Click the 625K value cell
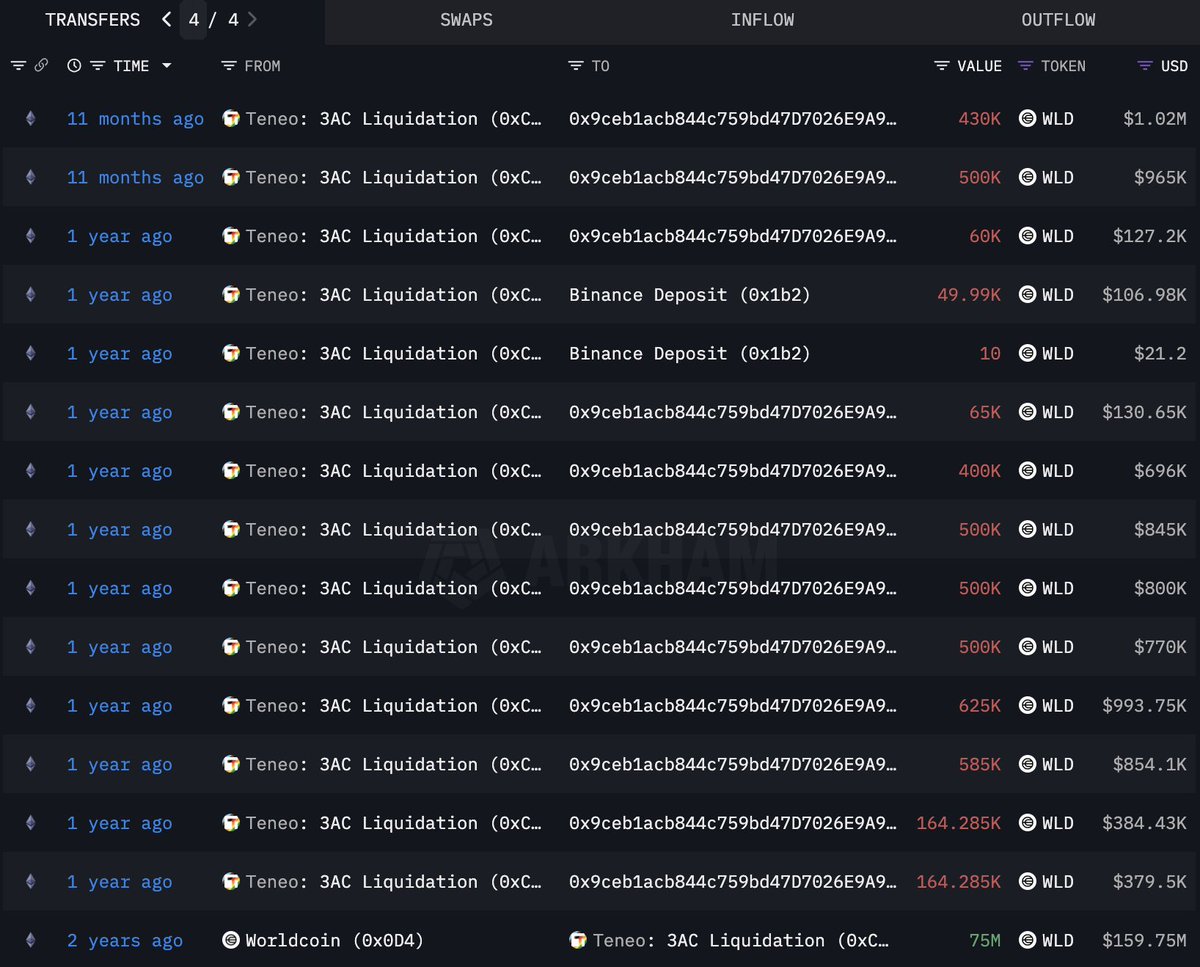Viewport: 1200px width, 967px height. point(980,706)
